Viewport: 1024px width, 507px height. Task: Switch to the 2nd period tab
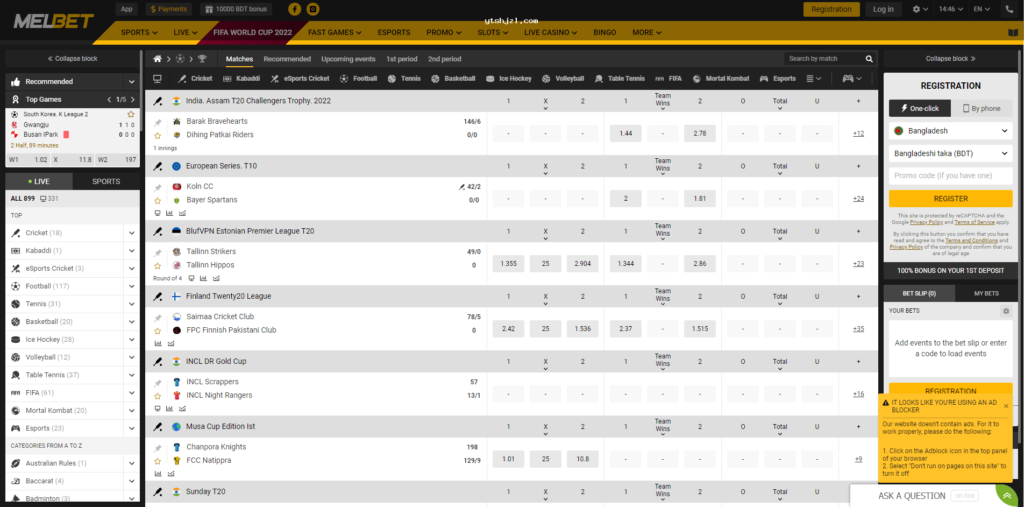444,59
